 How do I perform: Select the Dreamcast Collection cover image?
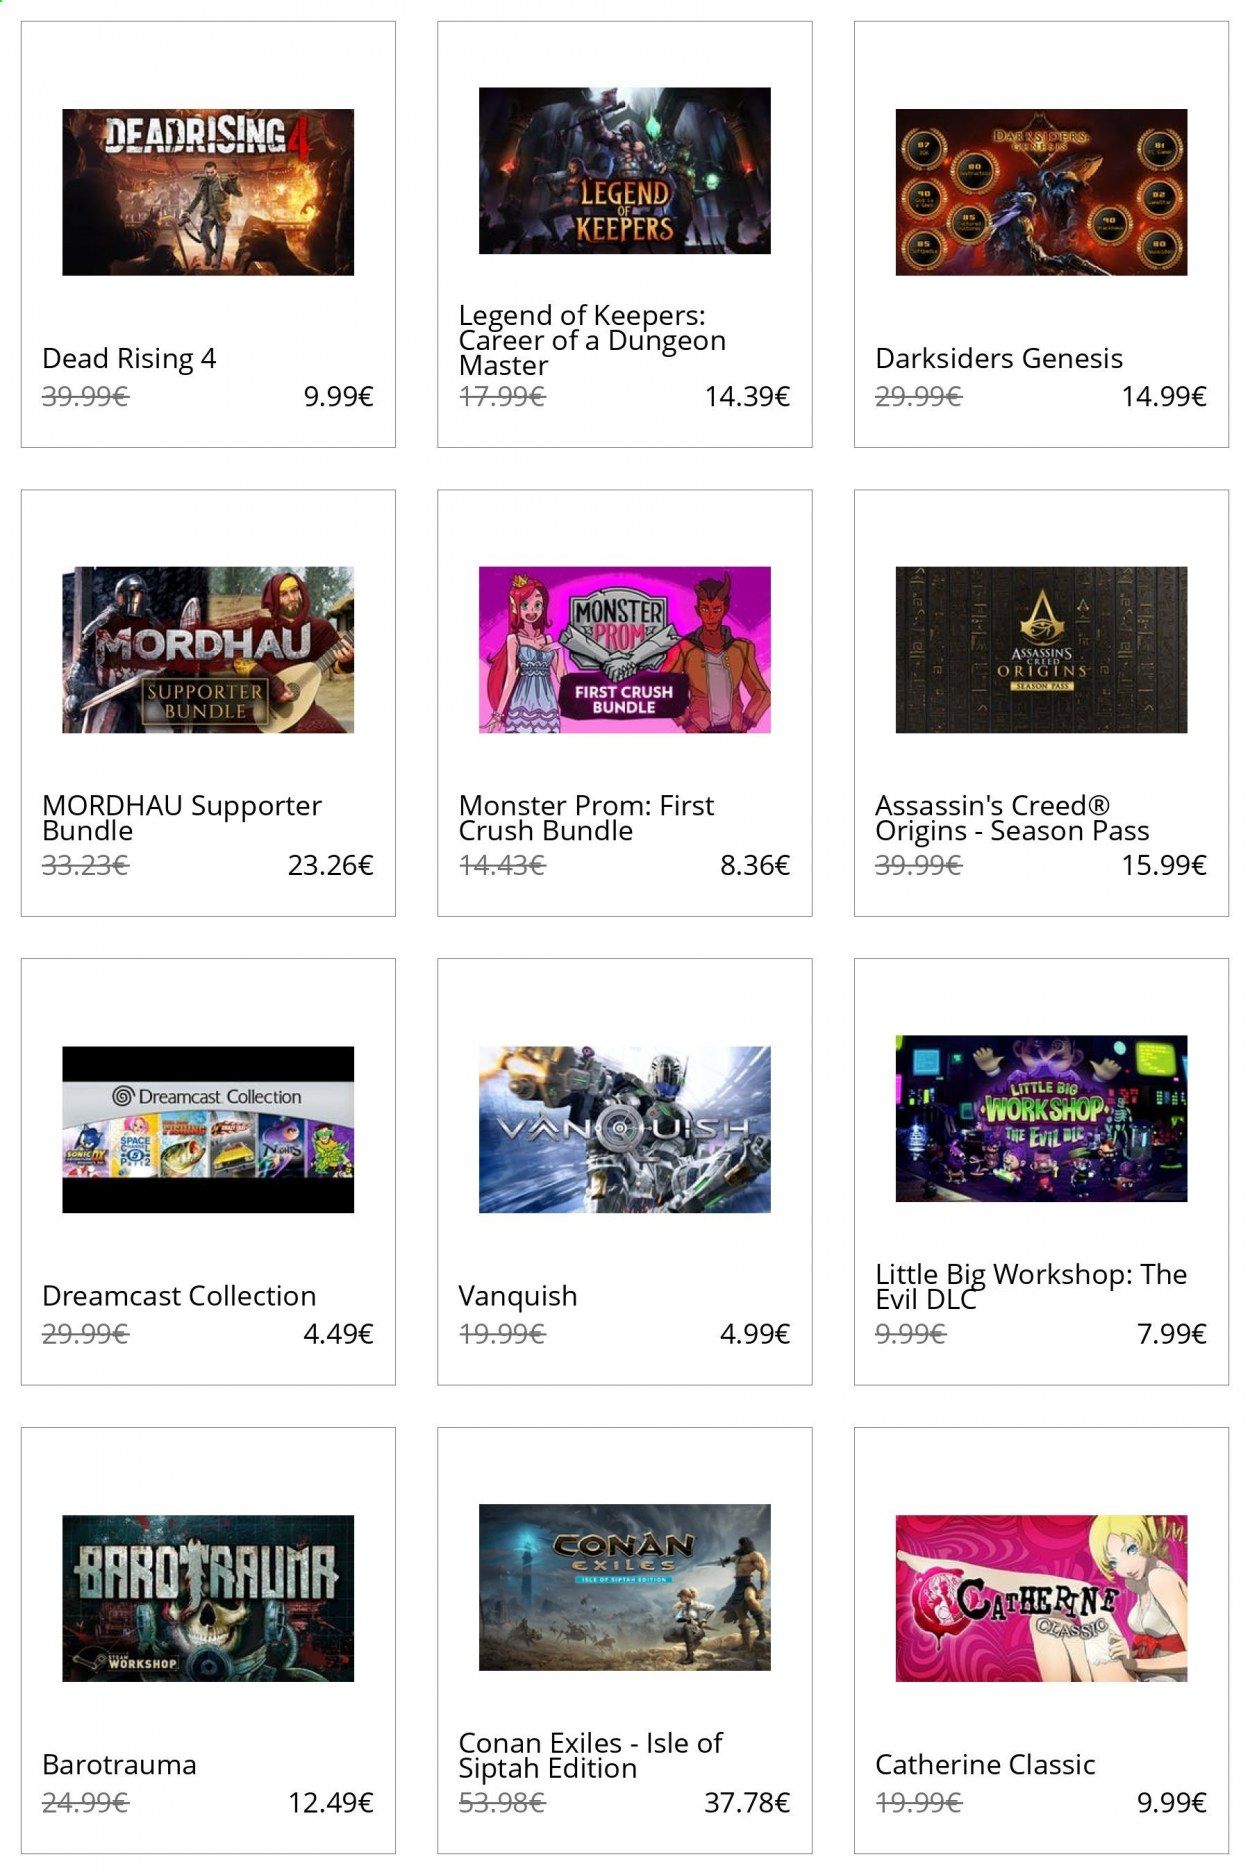click(x=208, y=1130)
